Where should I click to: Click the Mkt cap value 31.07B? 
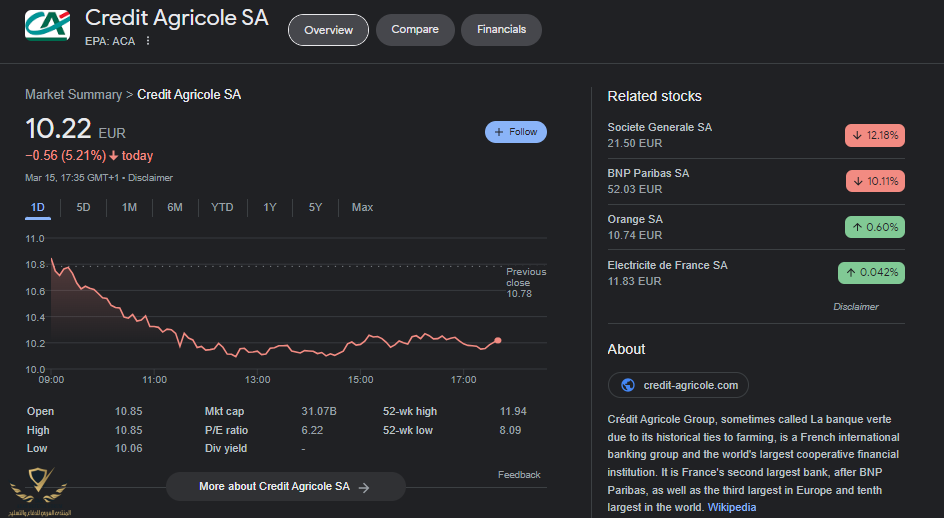coord(319,411)
